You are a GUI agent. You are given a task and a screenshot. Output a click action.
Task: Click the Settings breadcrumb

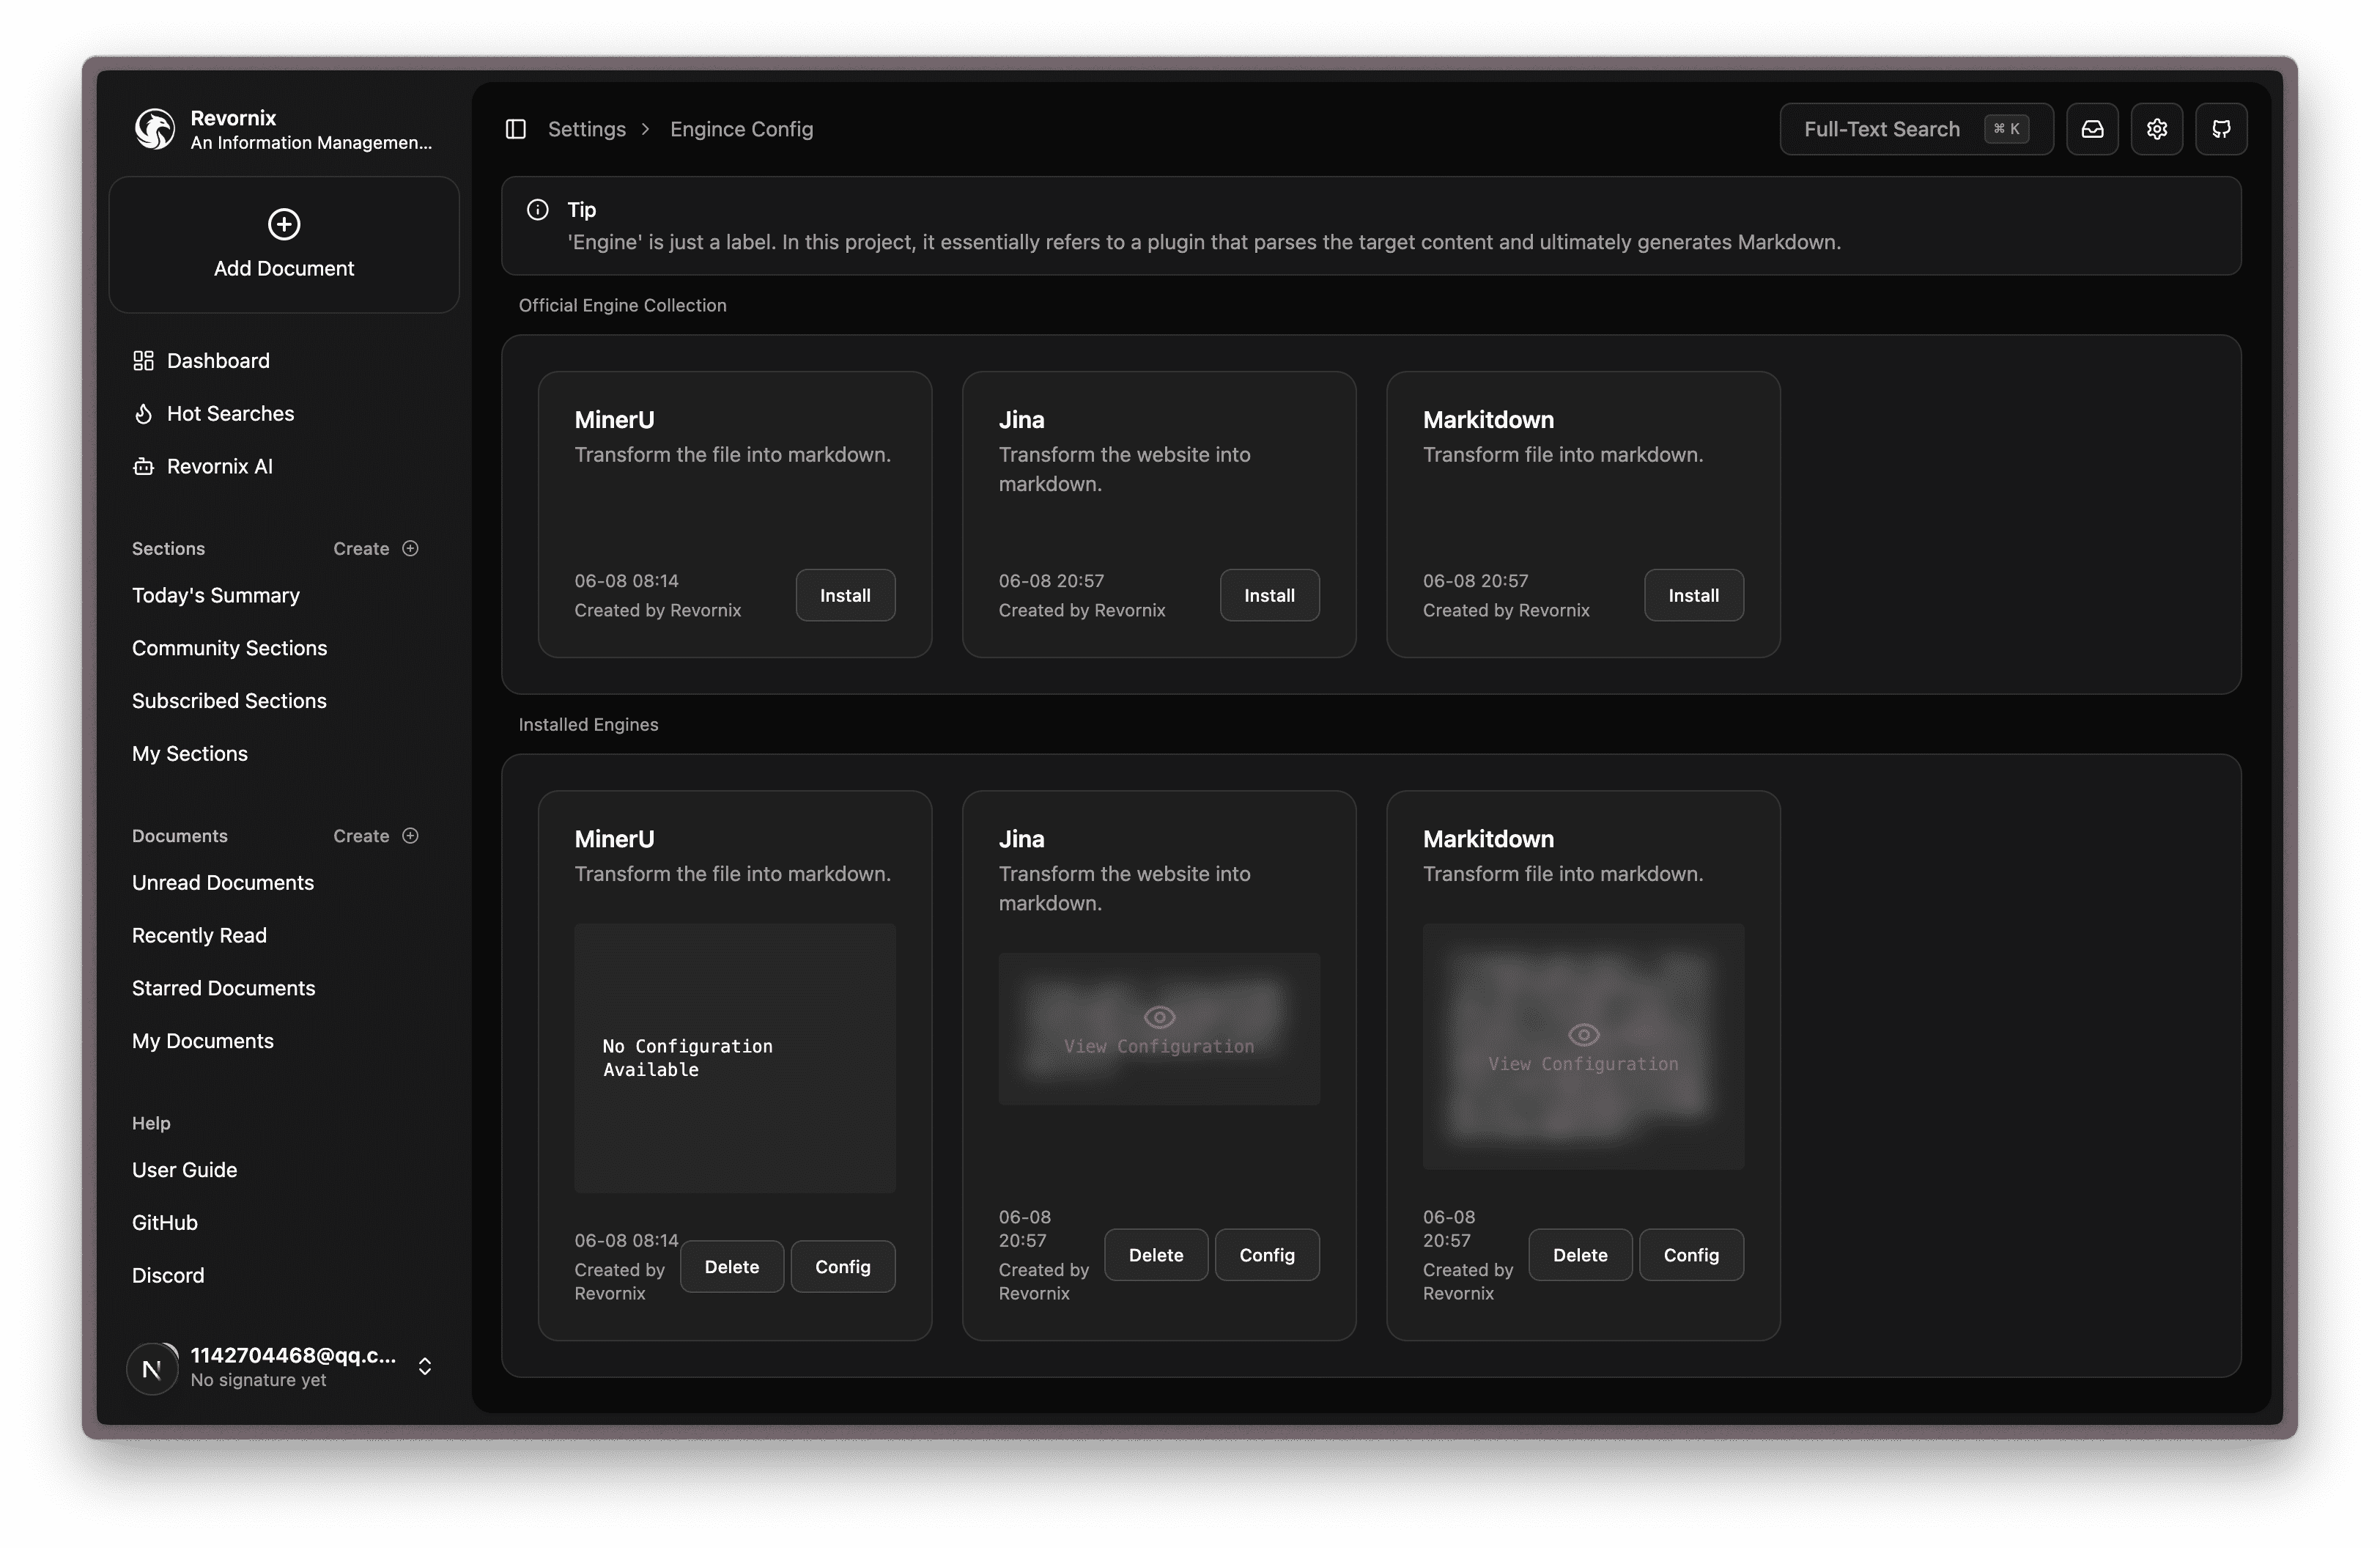click(586, 129)
